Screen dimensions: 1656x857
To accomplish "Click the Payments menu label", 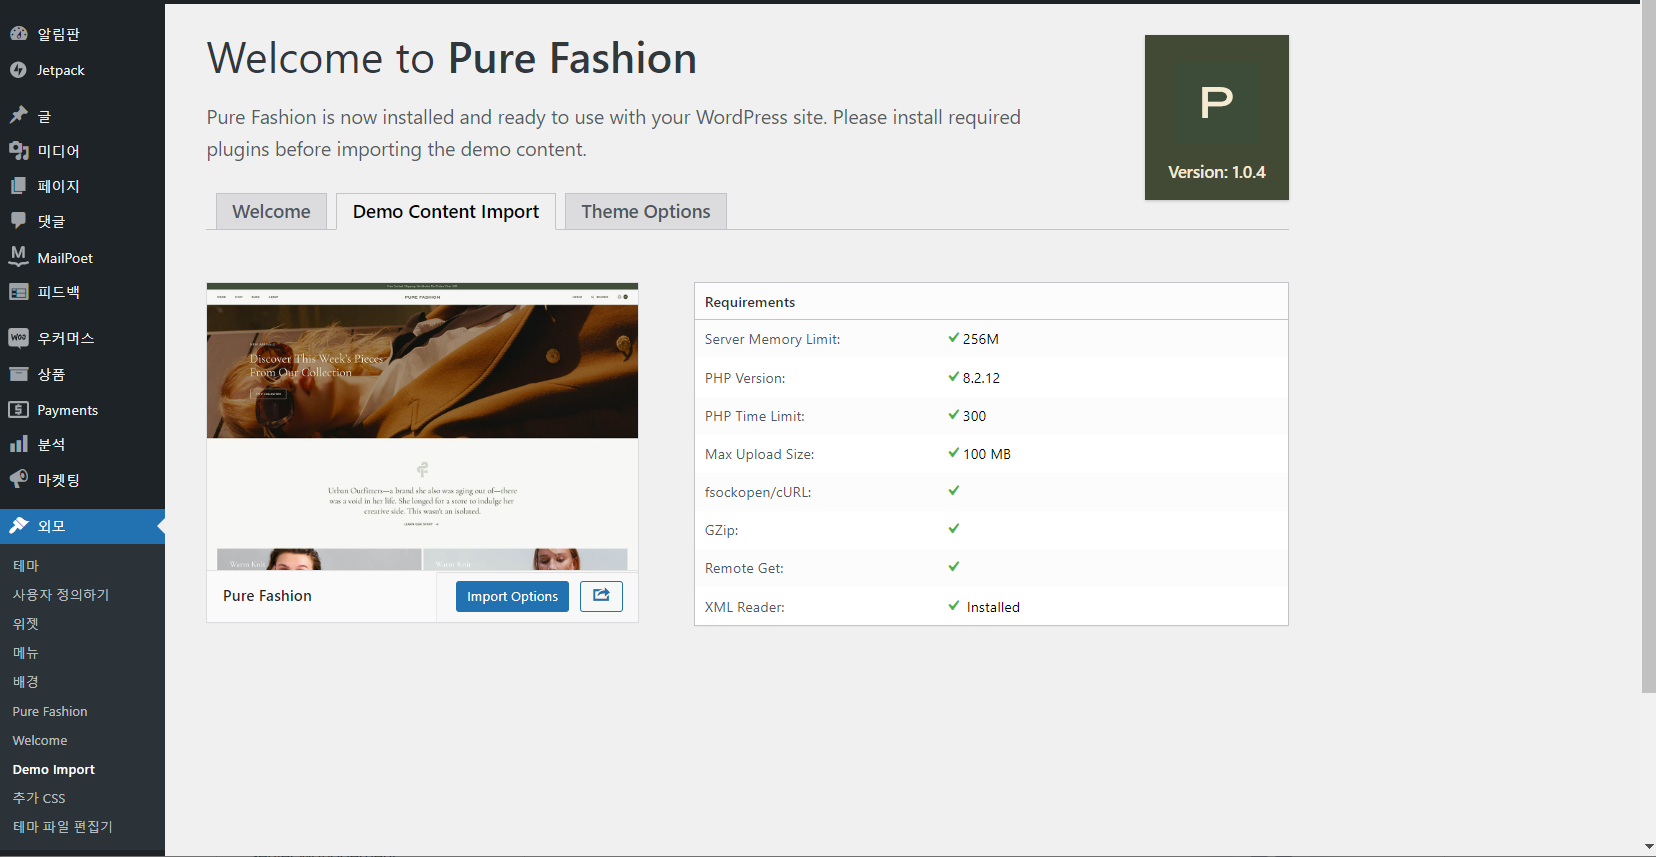I will pyautogui.click(x=68, y=410).
